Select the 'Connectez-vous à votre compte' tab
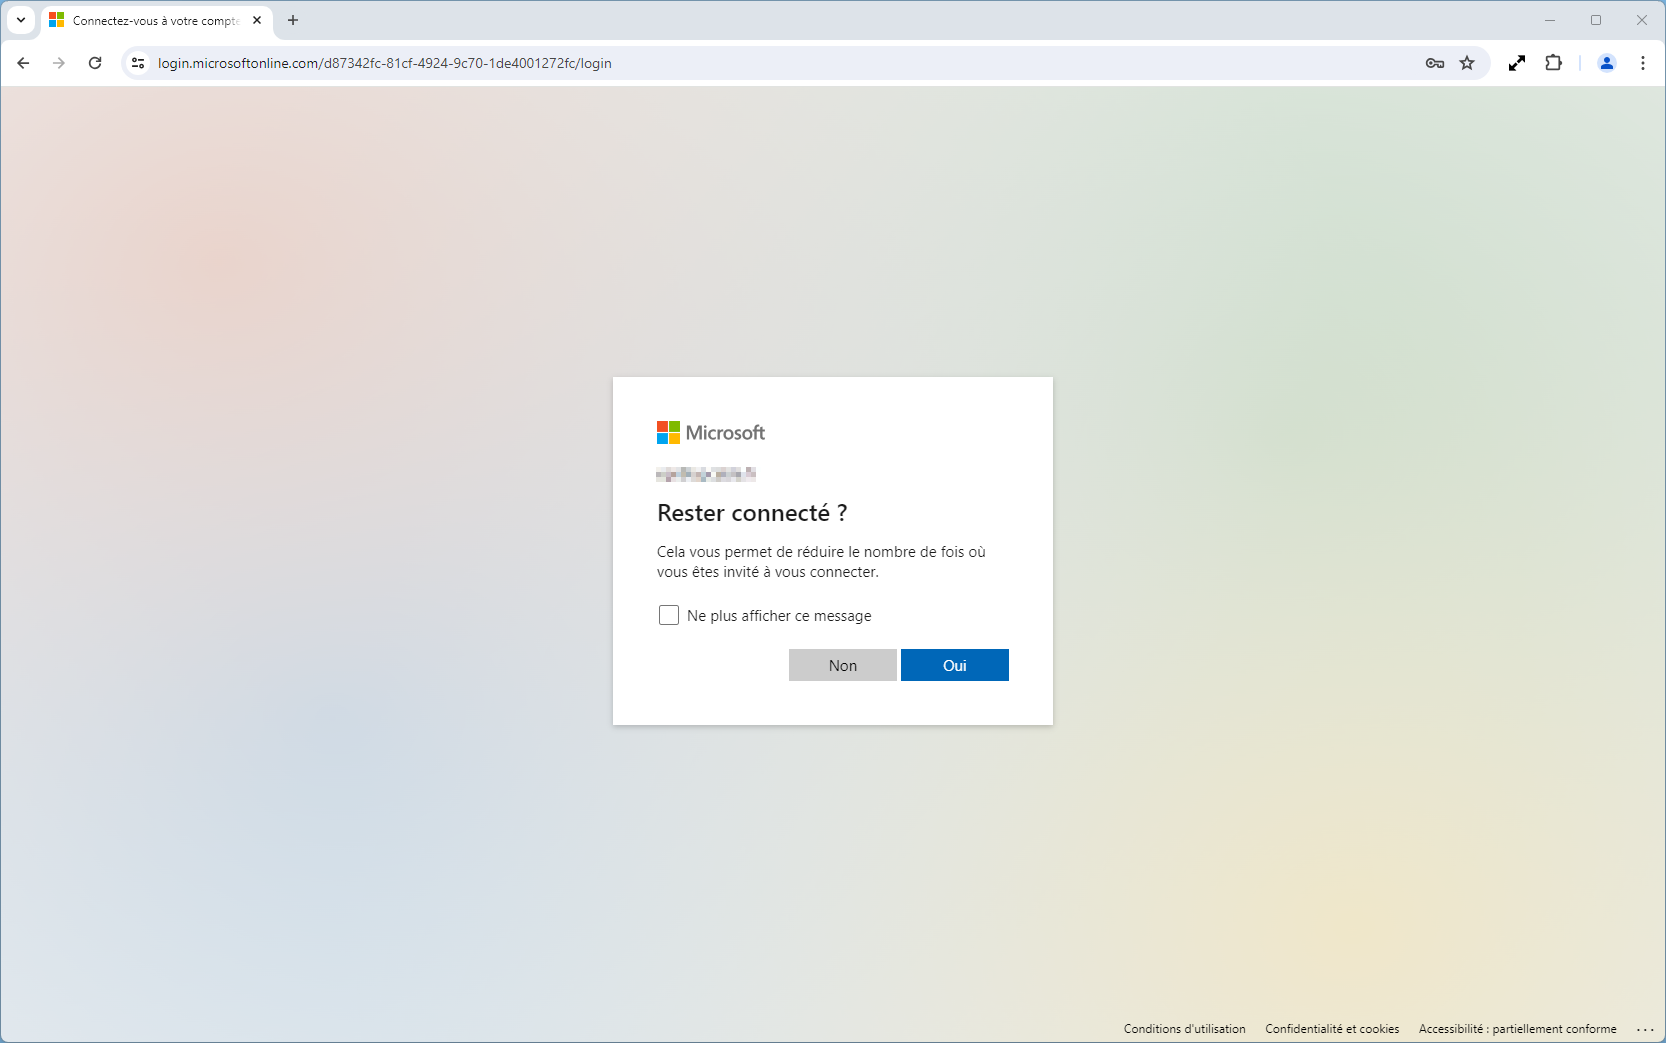 157,20
